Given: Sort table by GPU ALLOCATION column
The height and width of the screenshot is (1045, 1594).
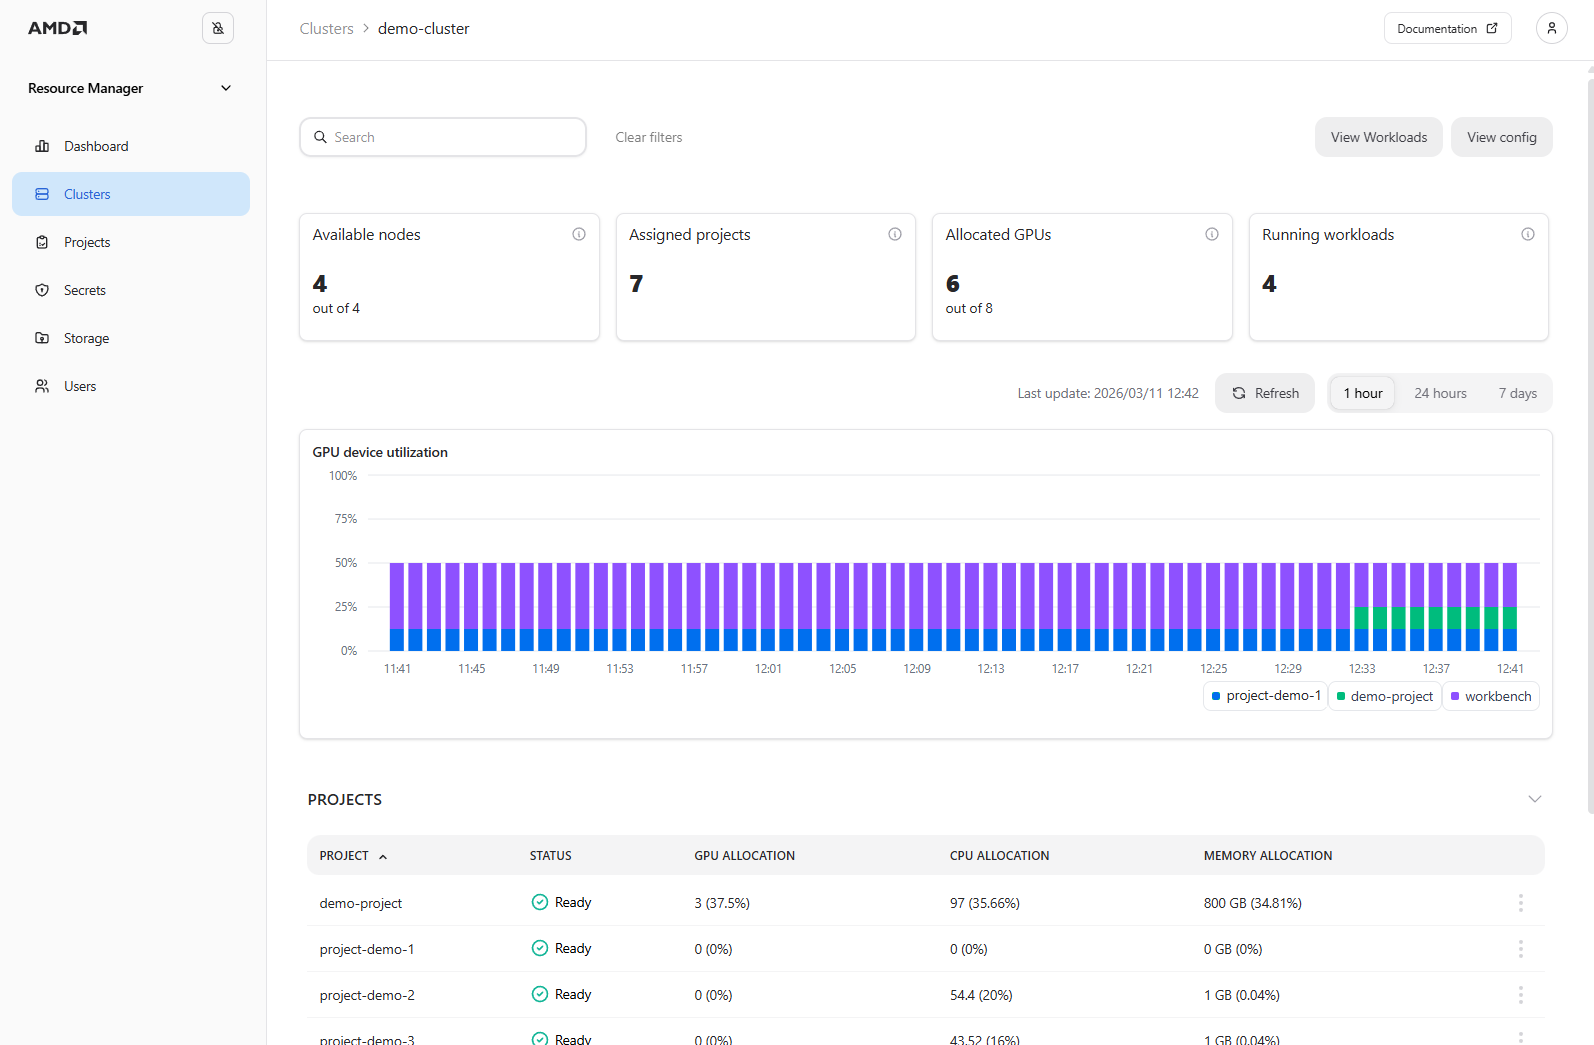Looking at the screenshot, I should coord(745,856).
